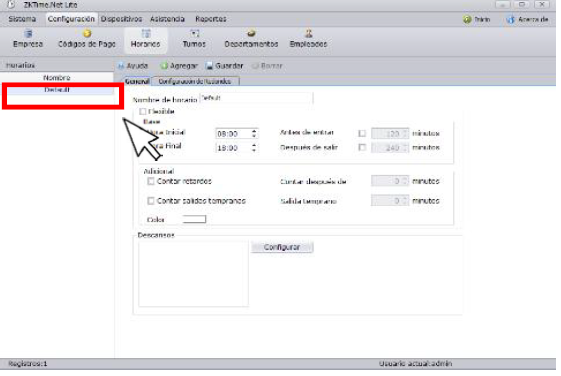Open the Empleados section
Viewport: 561px width, 376px height.
tap(308, 39)
